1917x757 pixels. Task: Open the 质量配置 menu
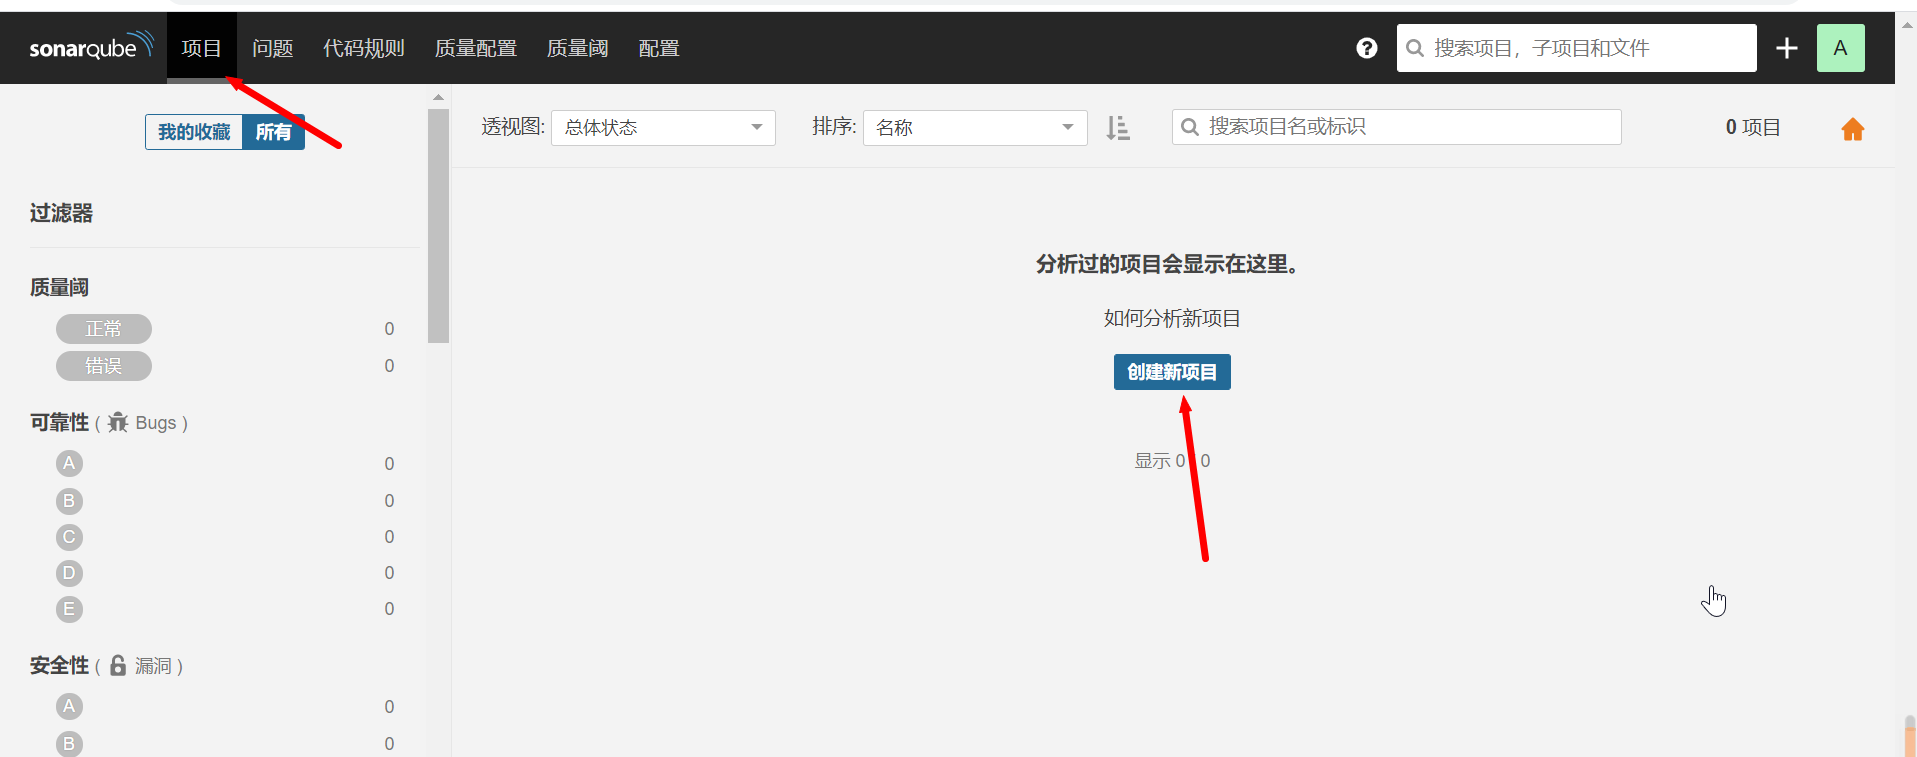tap(475, 48)
